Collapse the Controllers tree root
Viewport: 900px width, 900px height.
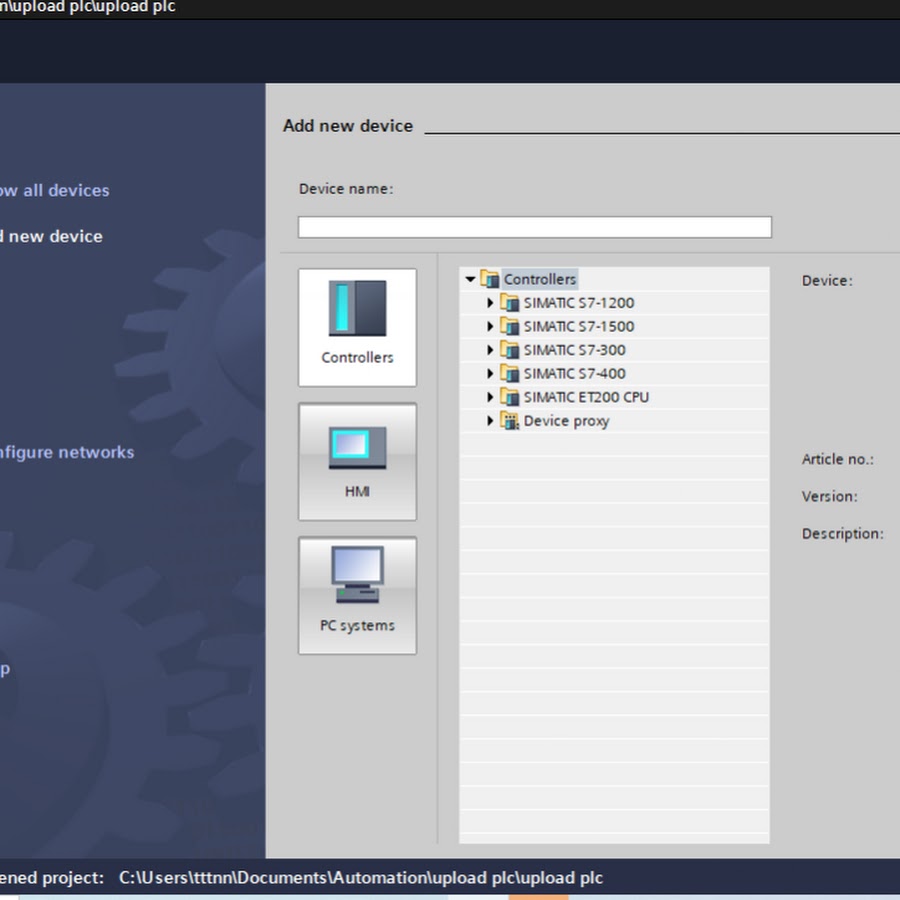[470, 280]
